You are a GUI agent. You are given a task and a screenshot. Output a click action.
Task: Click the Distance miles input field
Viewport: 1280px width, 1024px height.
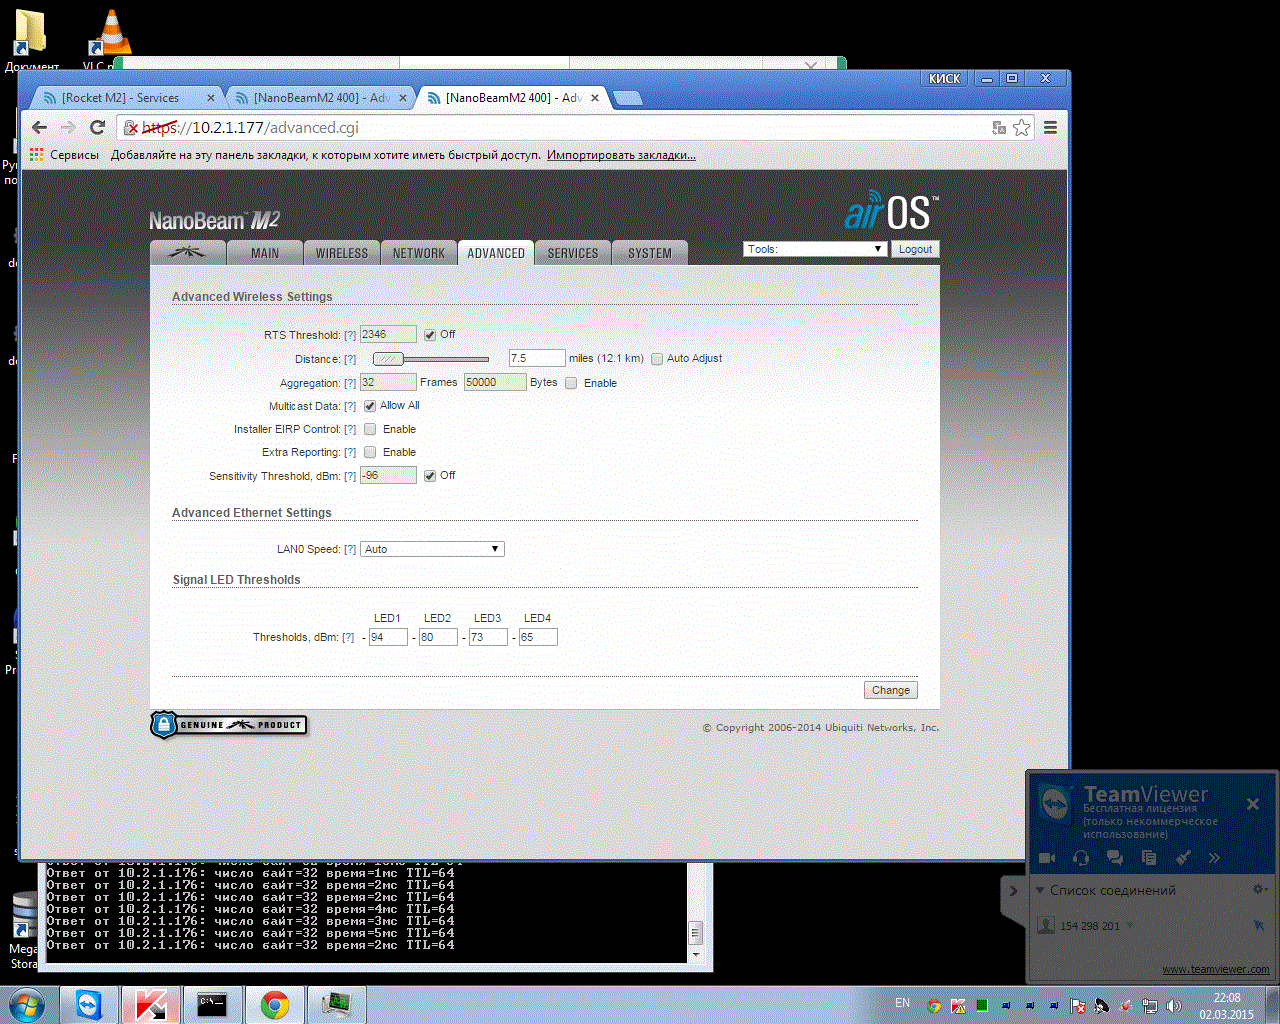(537, 358)
